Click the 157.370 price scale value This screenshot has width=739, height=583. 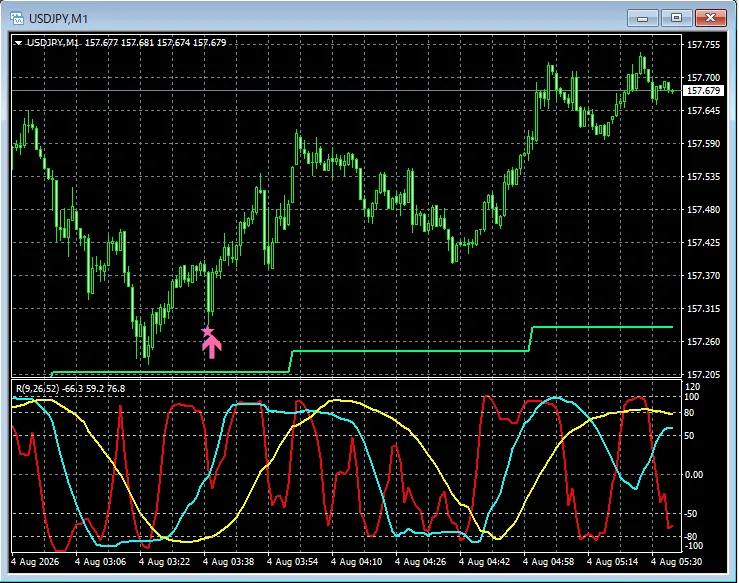tap(704, 276)
